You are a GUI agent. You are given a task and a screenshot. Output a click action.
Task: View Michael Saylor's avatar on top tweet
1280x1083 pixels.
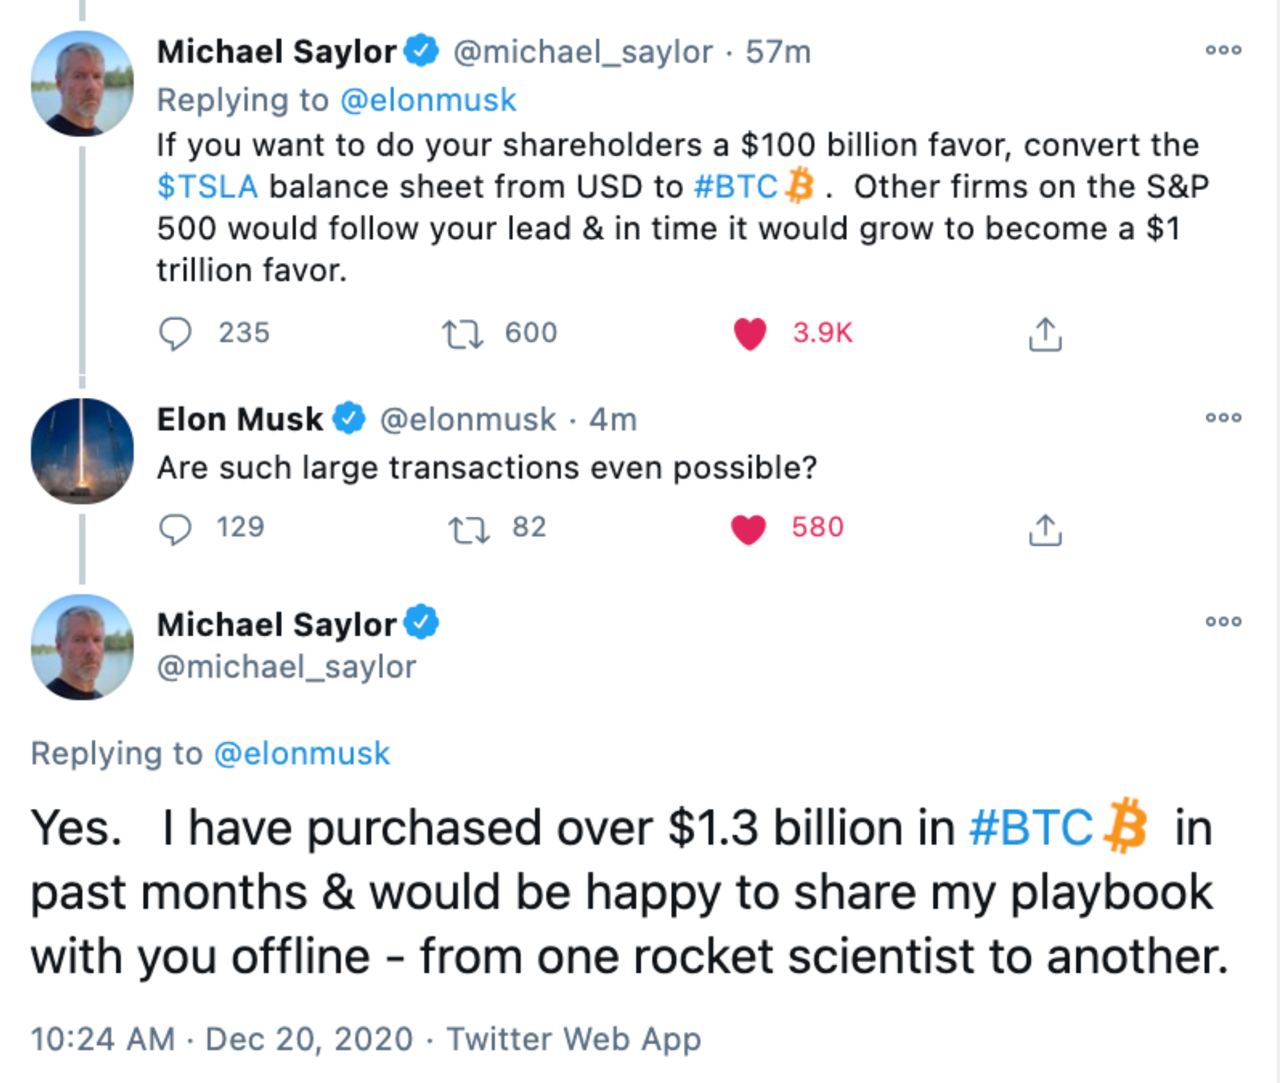[82, 83]
